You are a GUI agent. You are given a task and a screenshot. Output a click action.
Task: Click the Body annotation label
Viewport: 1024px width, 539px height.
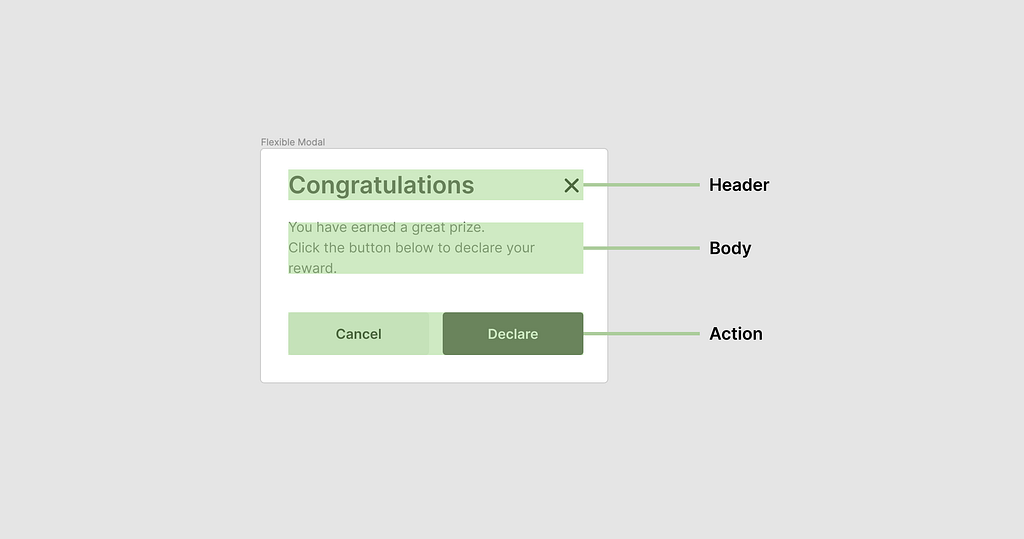tap(729, 248)
